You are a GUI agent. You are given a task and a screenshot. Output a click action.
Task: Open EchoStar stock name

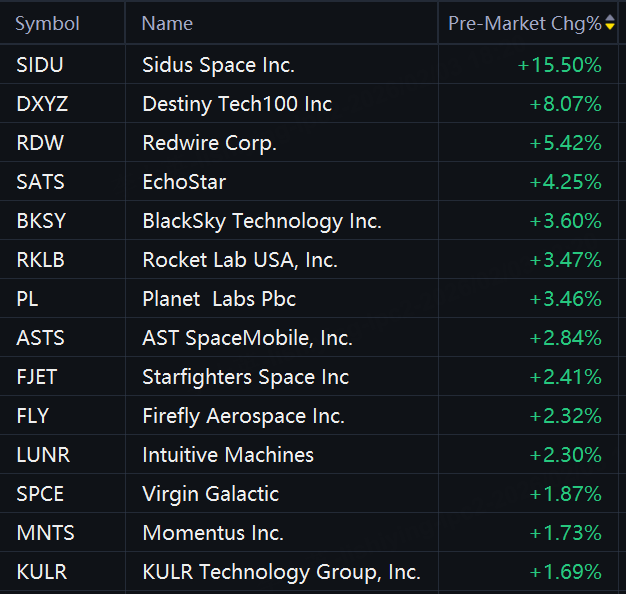point(184,182)
